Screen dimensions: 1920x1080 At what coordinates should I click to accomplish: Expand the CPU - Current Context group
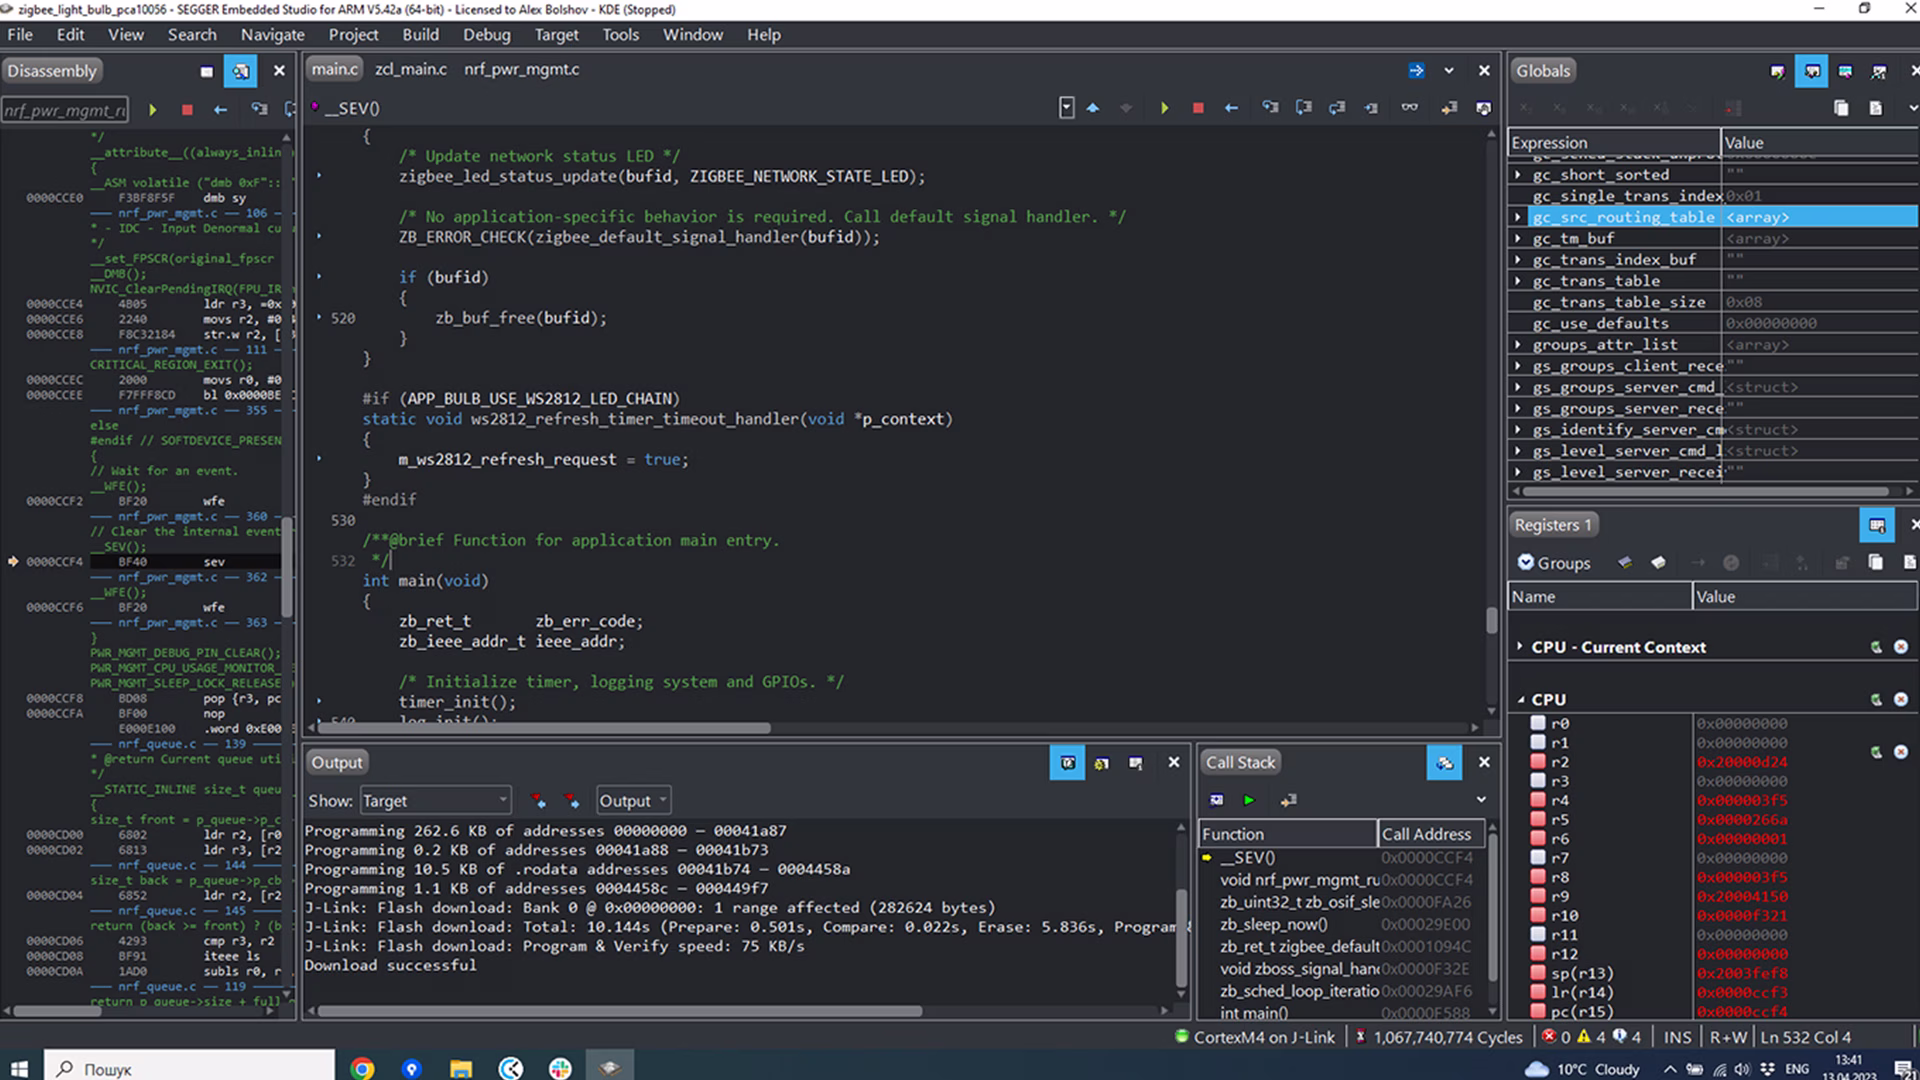click(x=1520, y=647)
